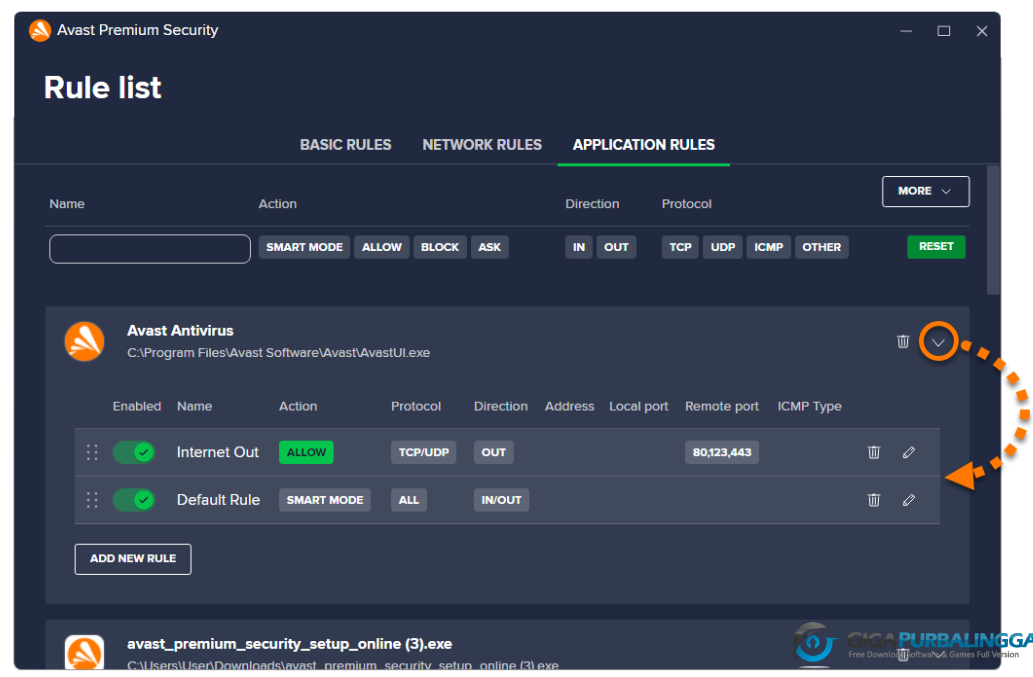Switch to the BASIC RULES tab
1033x677 pixels.
345,145
